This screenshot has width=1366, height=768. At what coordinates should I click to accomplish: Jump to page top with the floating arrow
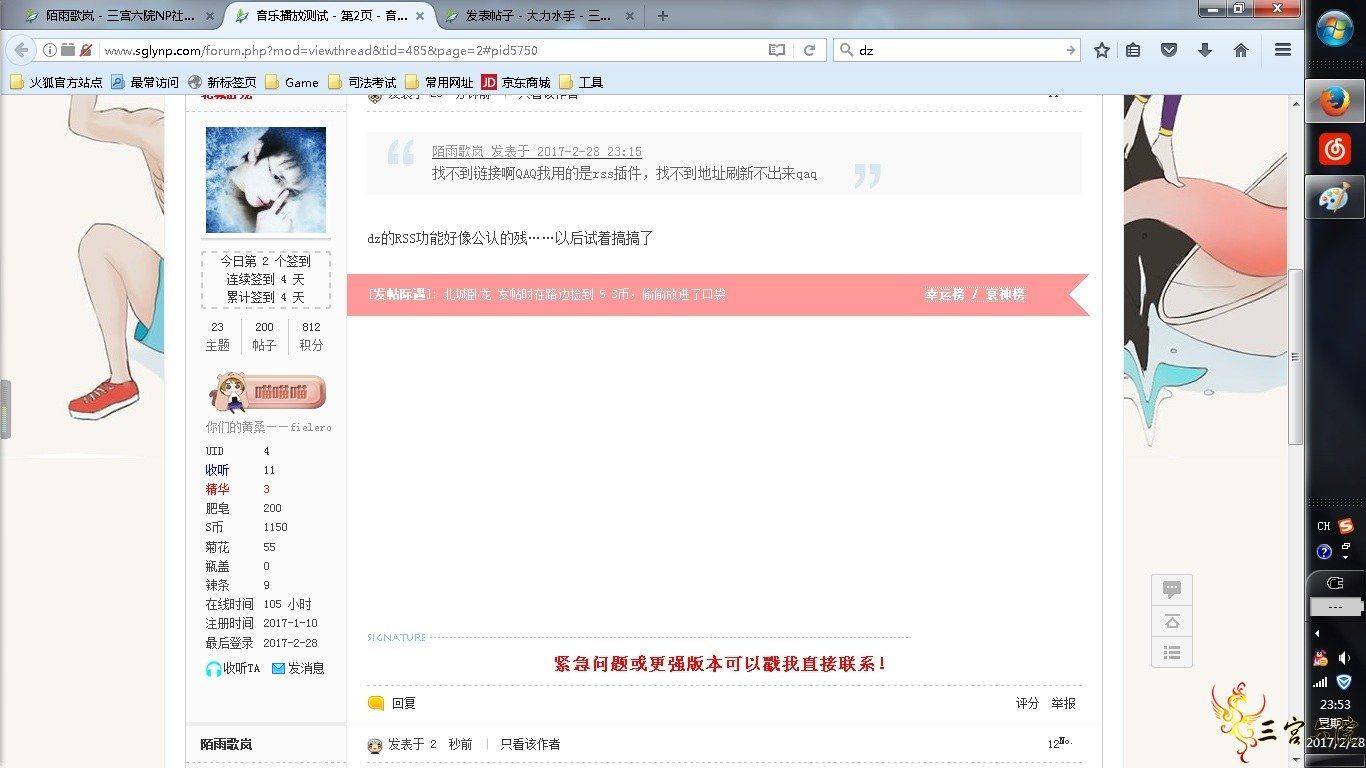pyautogui.click(x=1172, y=621)
